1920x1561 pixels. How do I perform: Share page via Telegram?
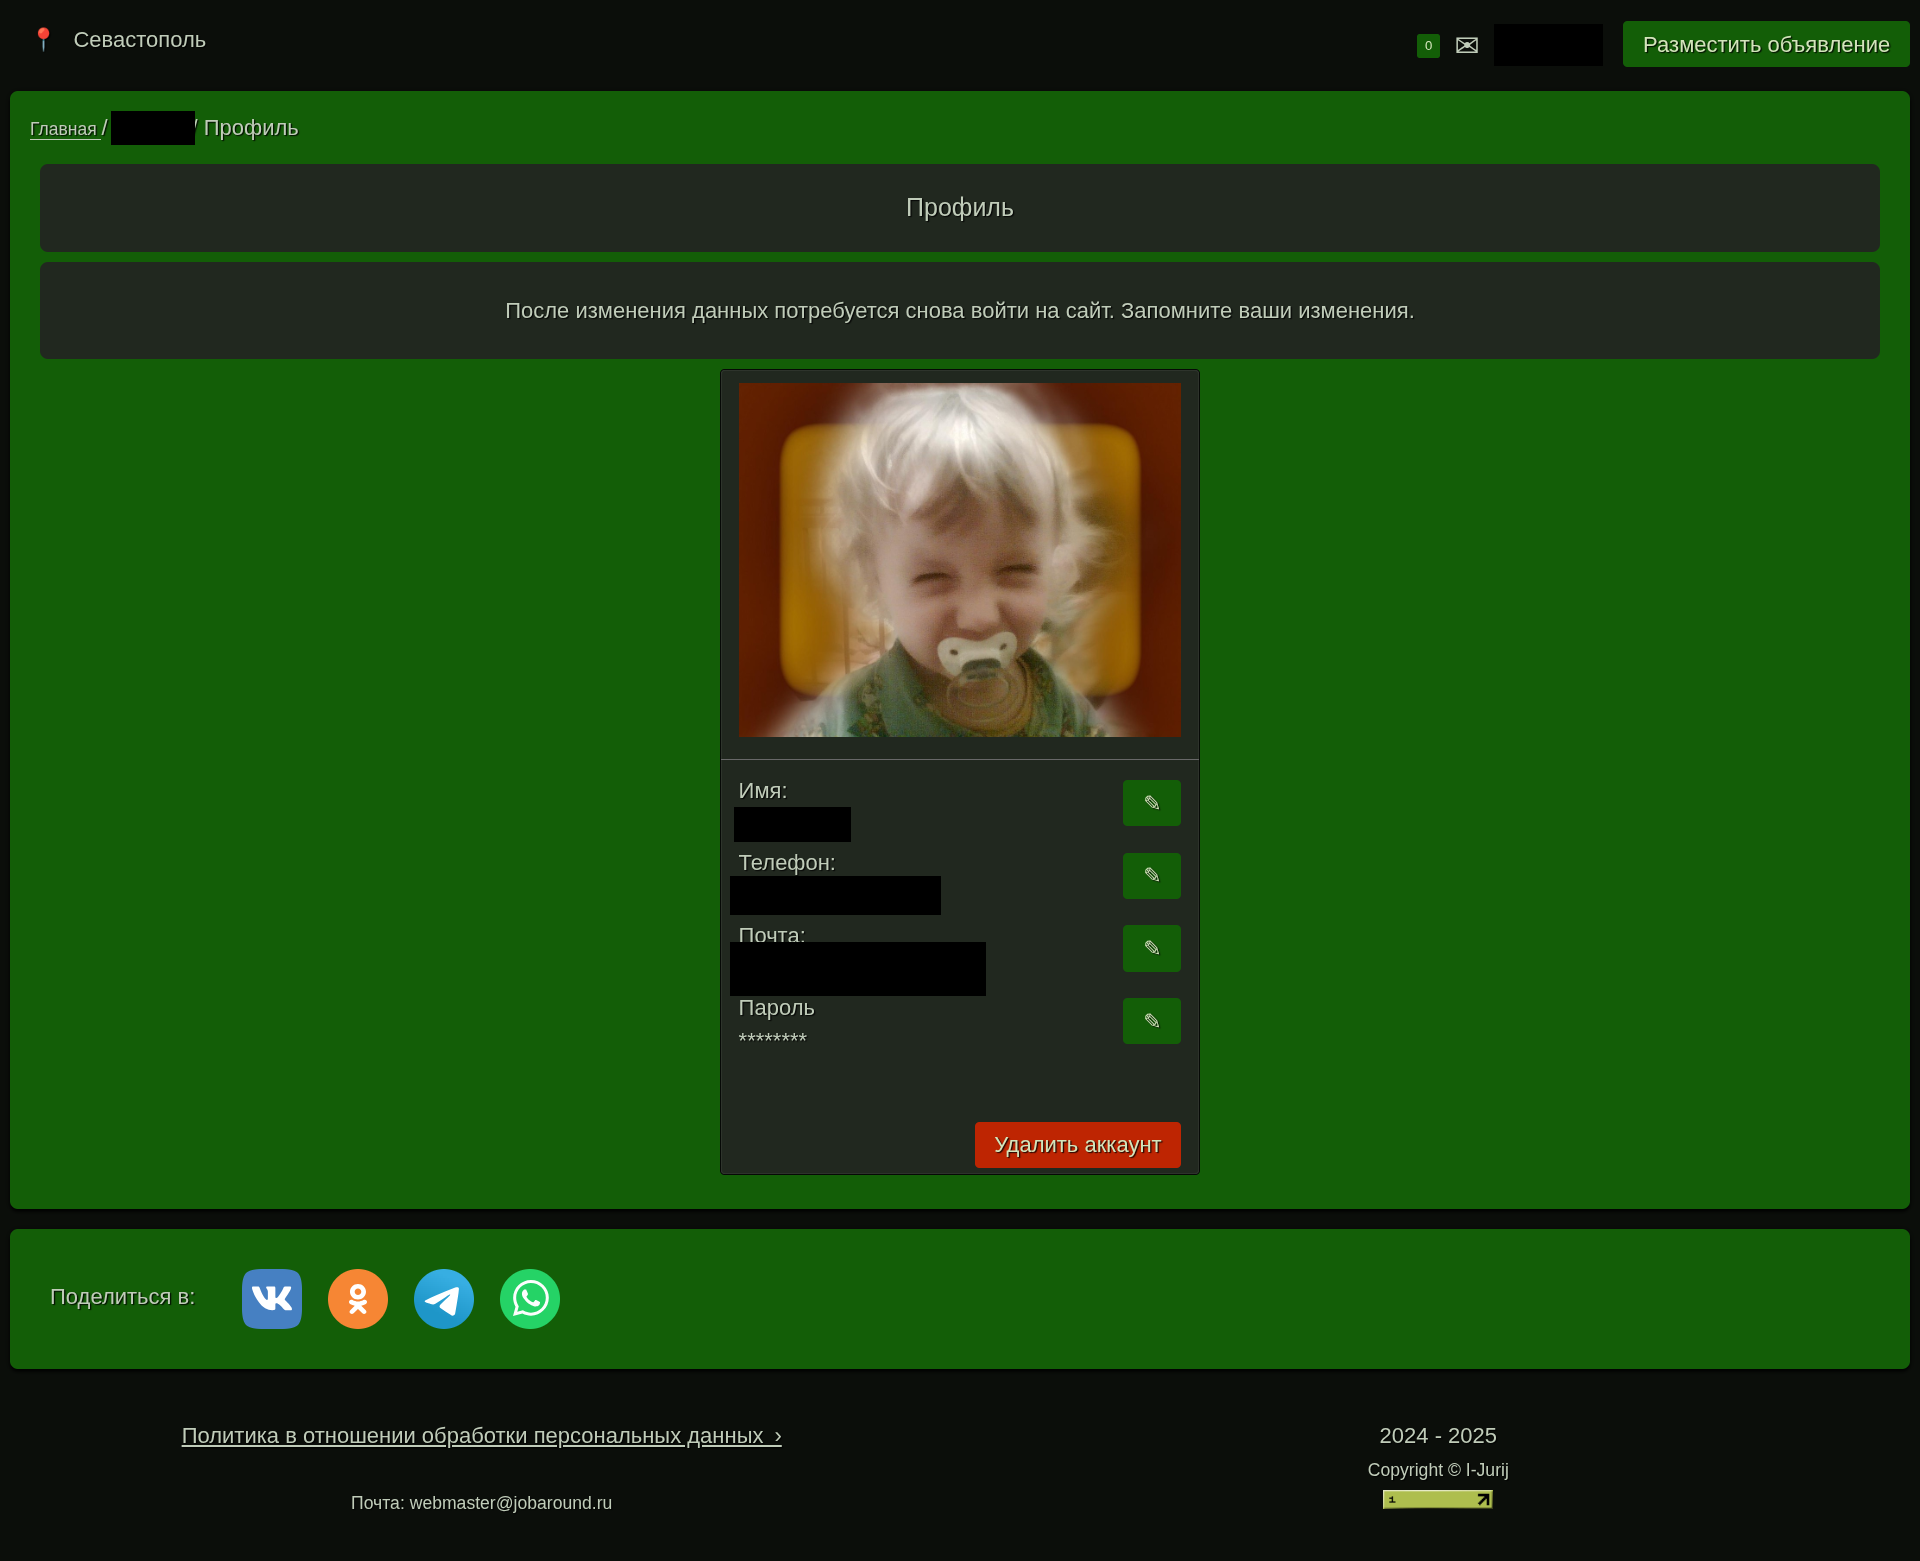tap(444, 1299)
